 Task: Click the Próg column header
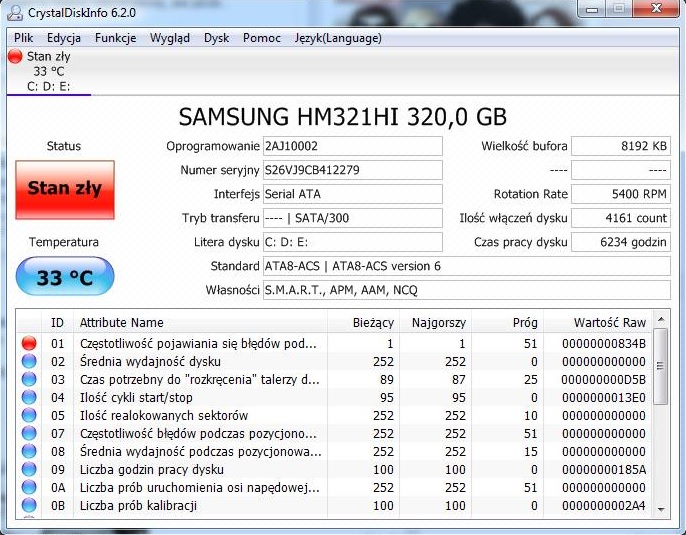[507, 322]
